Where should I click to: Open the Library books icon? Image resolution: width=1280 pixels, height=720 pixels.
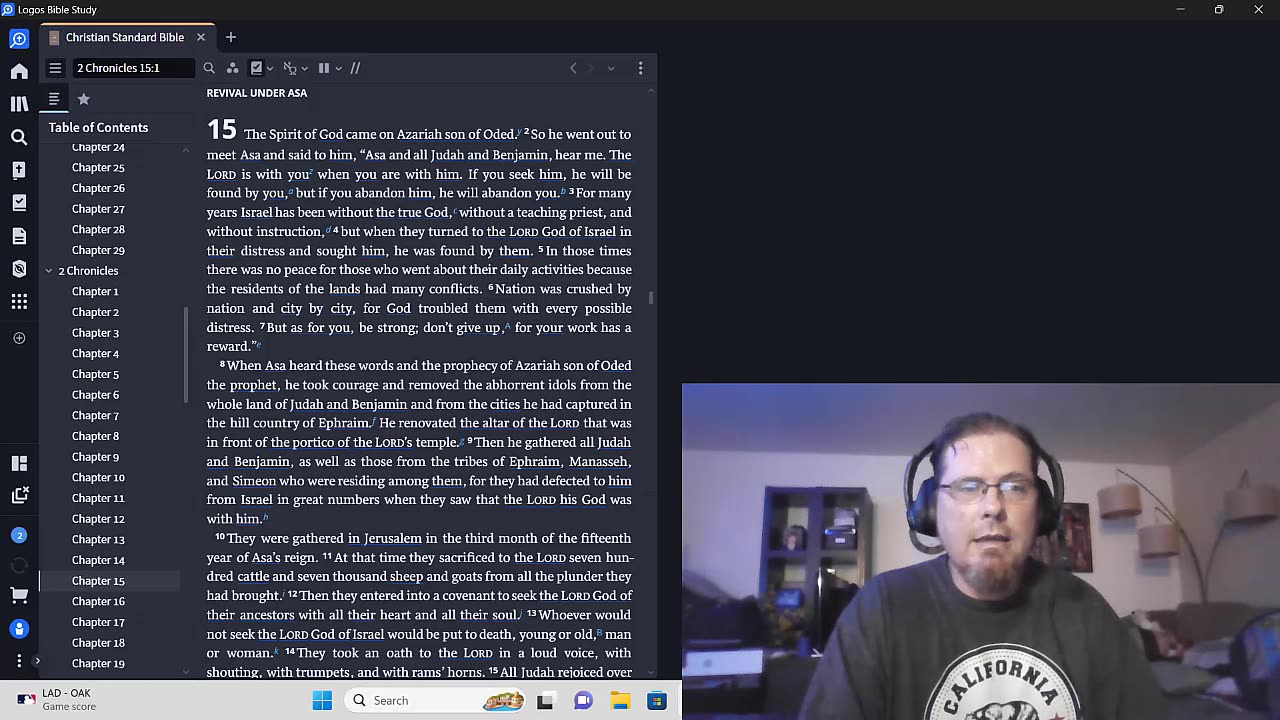[x=19, y=104]
